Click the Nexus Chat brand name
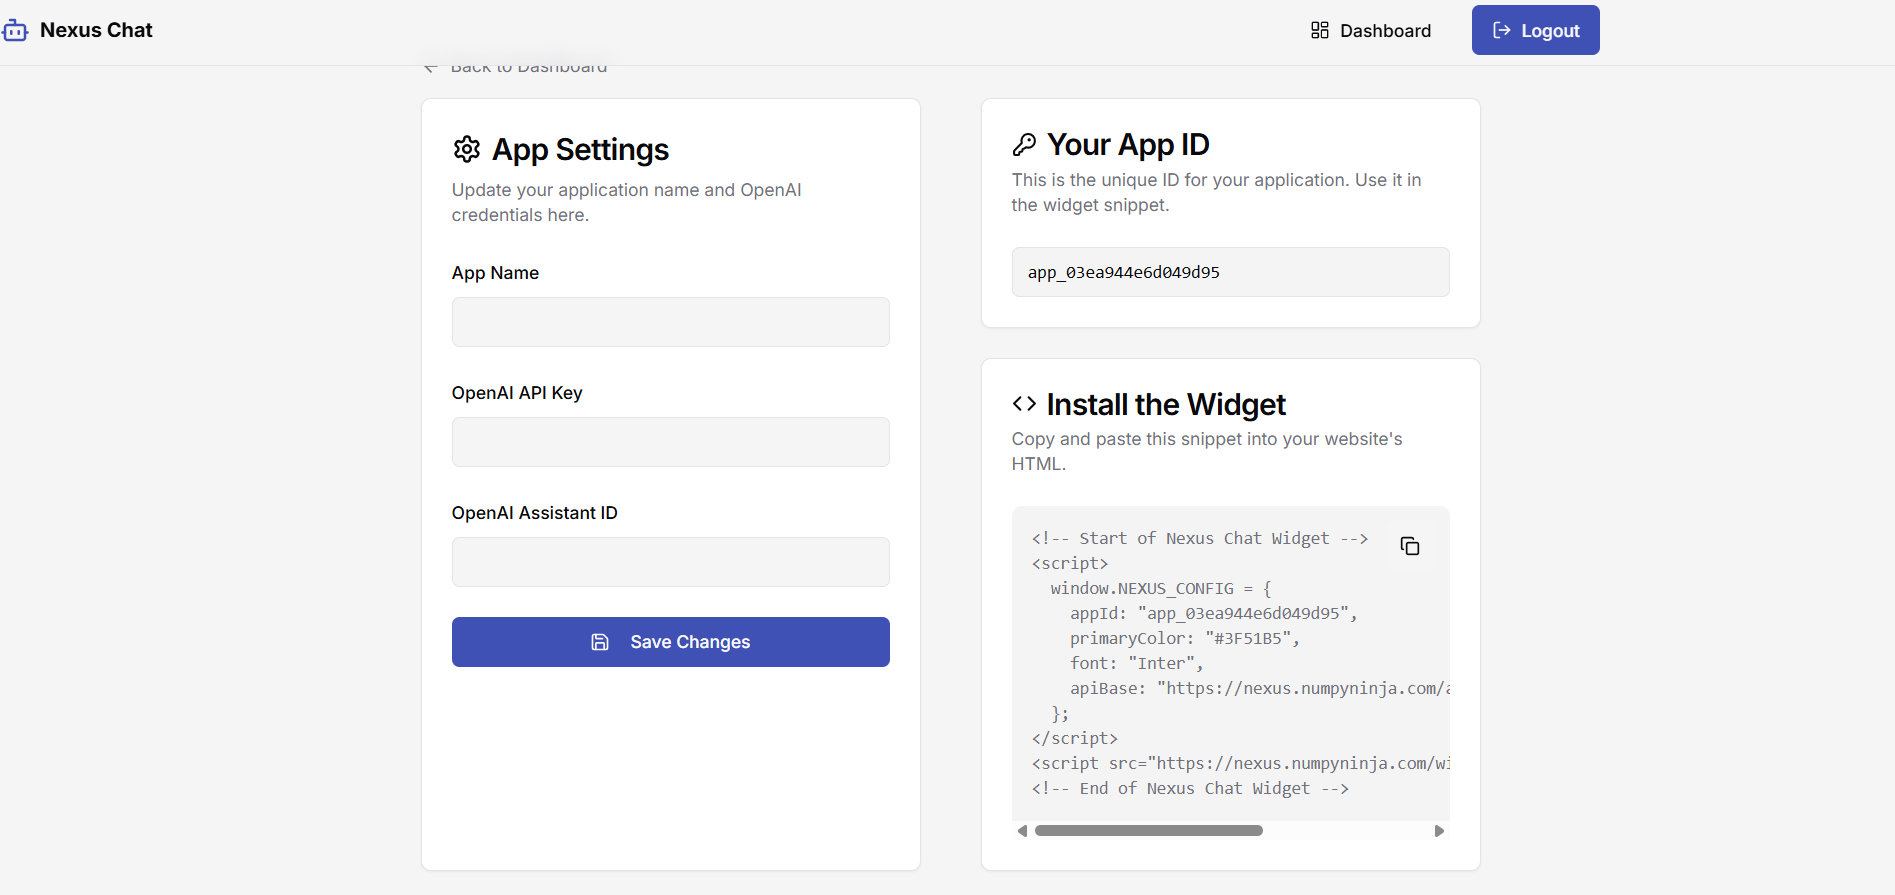Screen dimensions: 1895x895 [96, 30]
